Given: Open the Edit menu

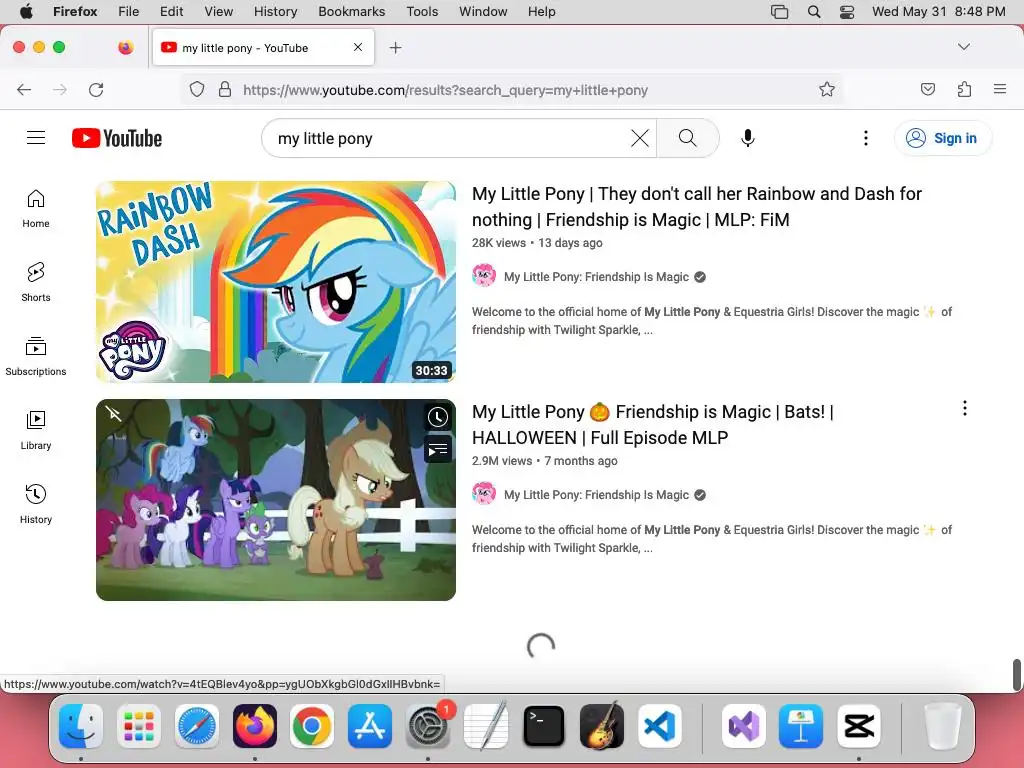Looking at the screenshot, I should (171, 11).
